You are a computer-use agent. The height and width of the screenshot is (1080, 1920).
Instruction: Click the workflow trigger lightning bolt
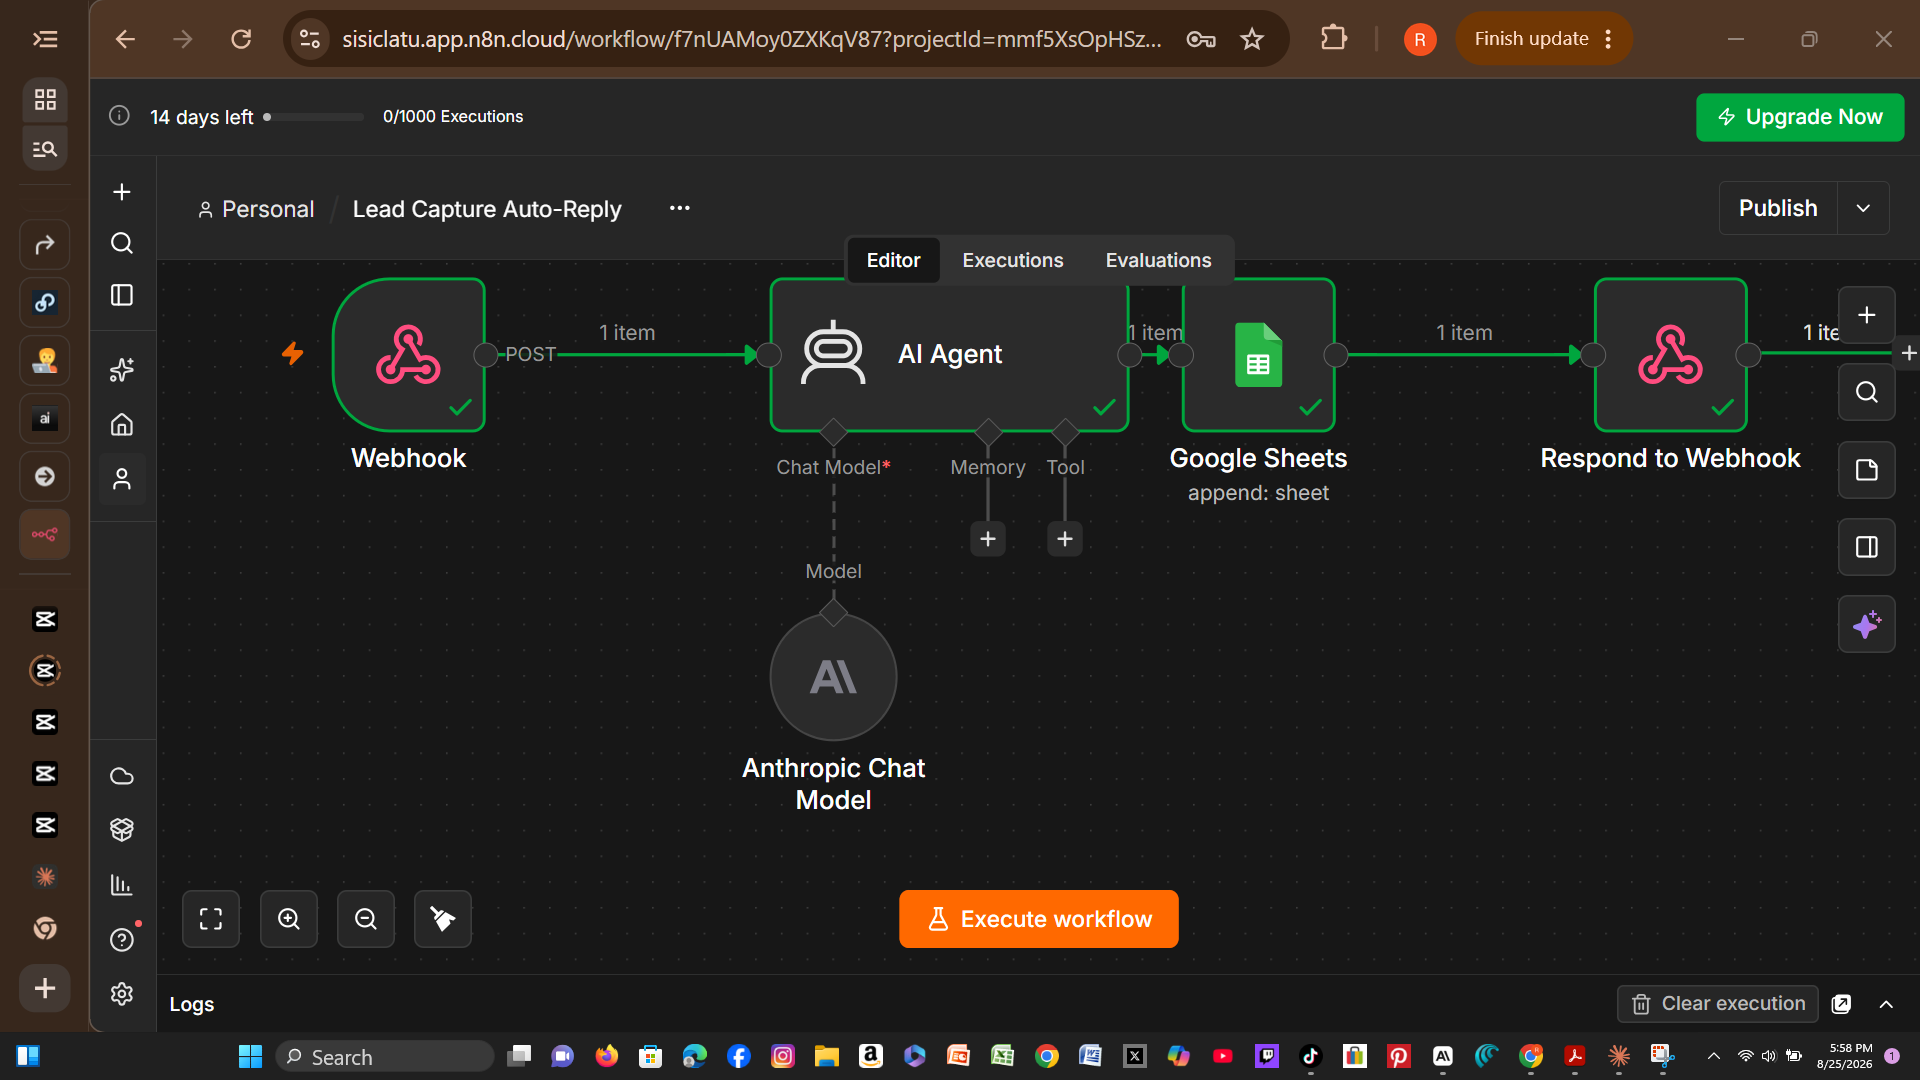[x=292, y=353]
